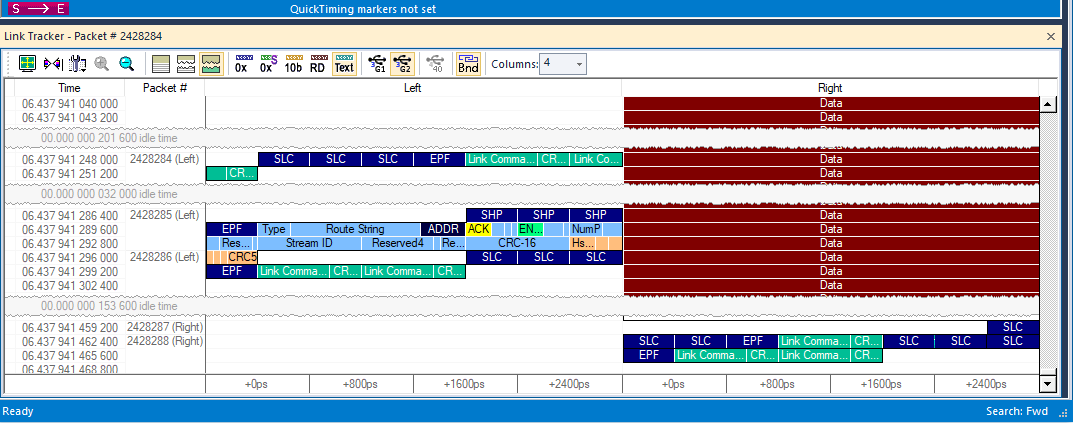1073x423 pixels.
Task: Click the vertical scrollbar up arrow
Action: point(1046,105)
